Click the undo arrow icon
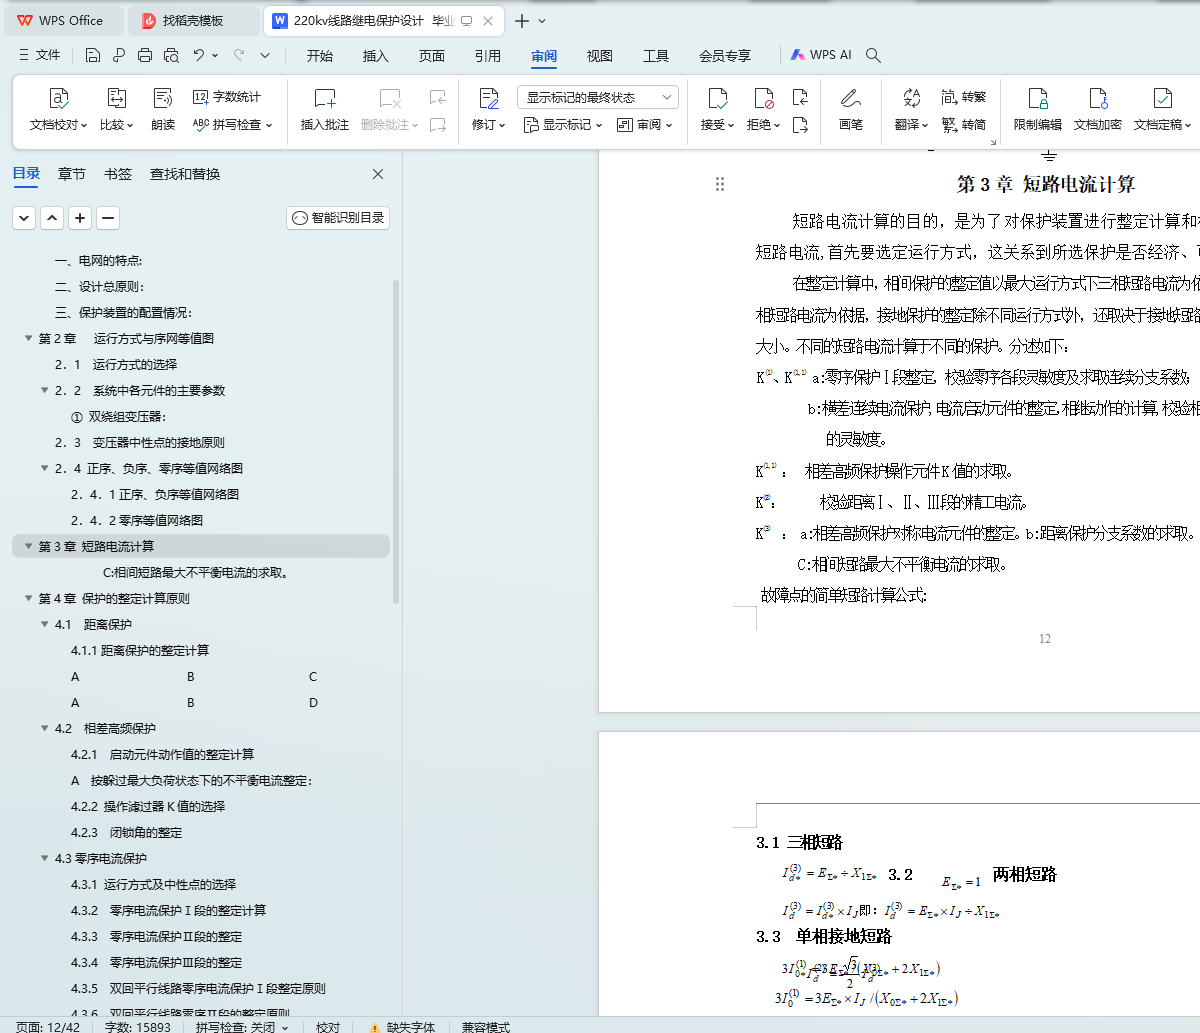1200x1033 pixels. (x=199, y=55)
